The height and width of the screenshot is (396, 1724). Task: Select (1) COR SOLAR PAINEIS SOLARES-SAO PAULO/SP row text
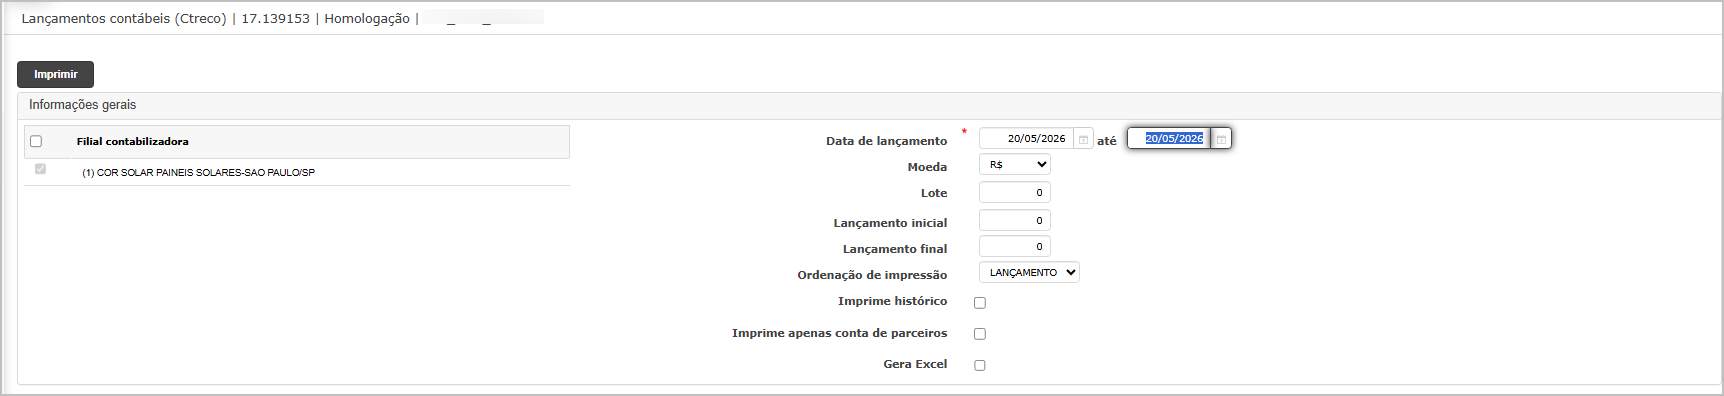[x=198, y=173]
